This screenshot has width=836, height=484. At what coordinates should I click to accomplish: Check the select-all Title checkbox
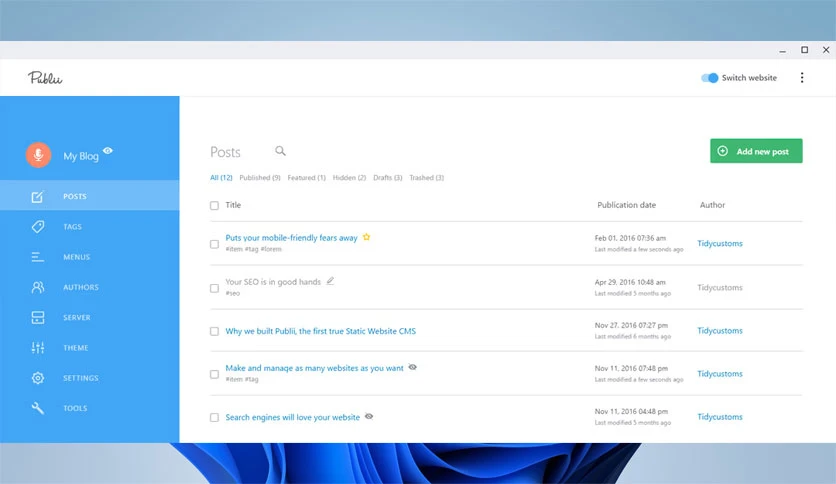tap(214, 205)
